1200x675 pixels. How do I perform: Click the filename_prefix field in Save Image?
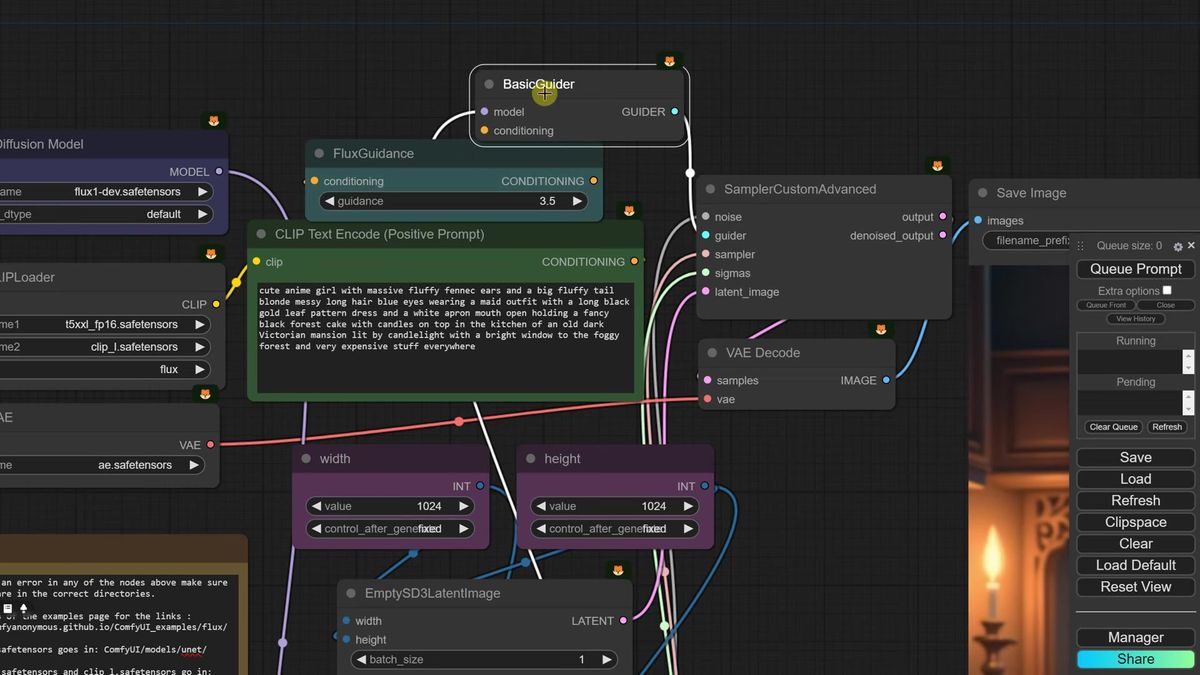pyautogui.click(x=1028, y=241)
